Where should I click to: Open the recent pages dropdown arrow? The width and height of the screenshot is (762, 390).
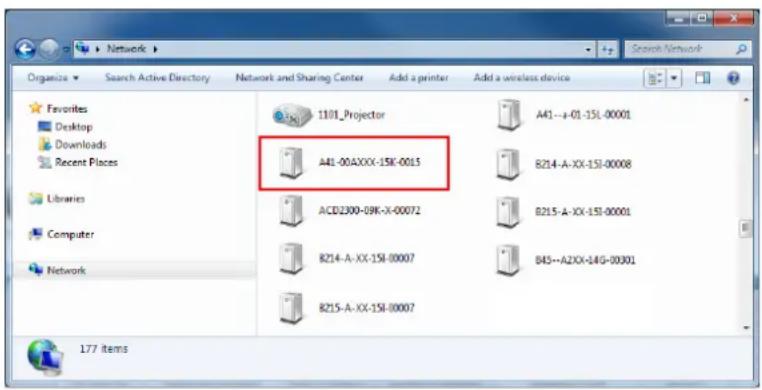(x=66, y=50)
